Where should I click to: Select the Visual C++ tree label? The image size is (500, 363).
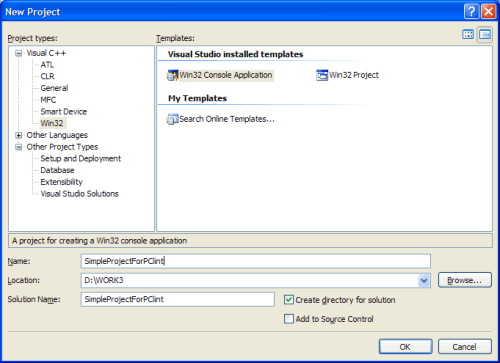click(46, 53)
